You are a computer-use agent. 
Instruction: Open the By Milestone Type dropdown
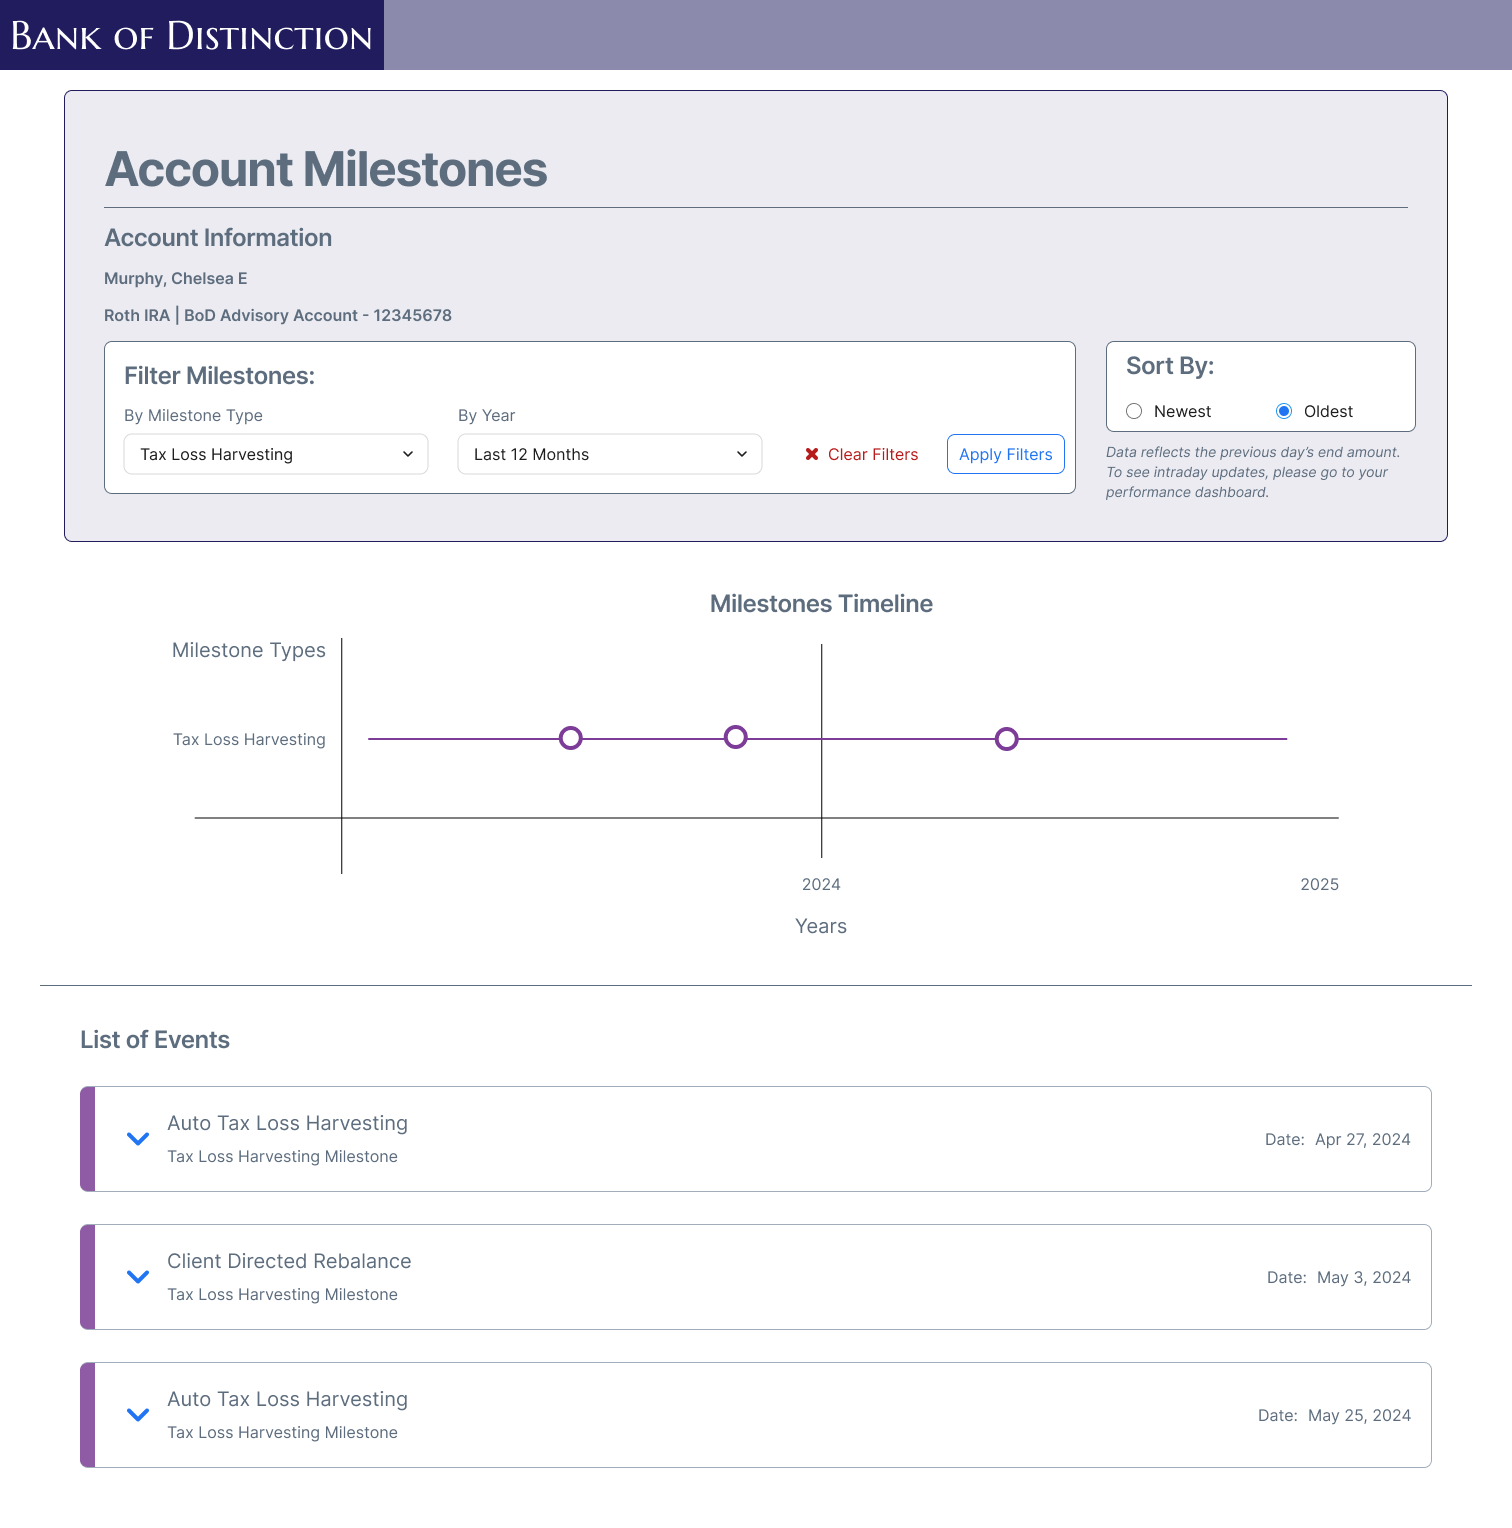(276, 454)
